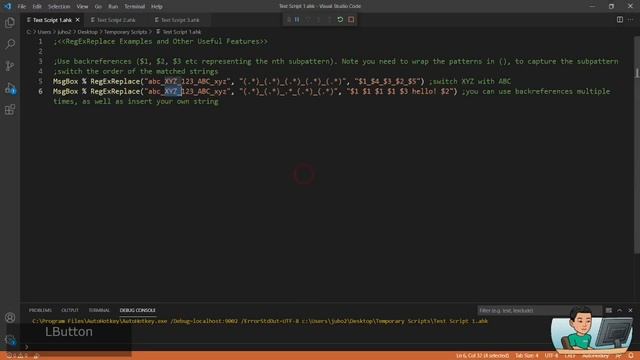
Task: Open the Accounts menu in activity bar
Action: tap(10, 317)
